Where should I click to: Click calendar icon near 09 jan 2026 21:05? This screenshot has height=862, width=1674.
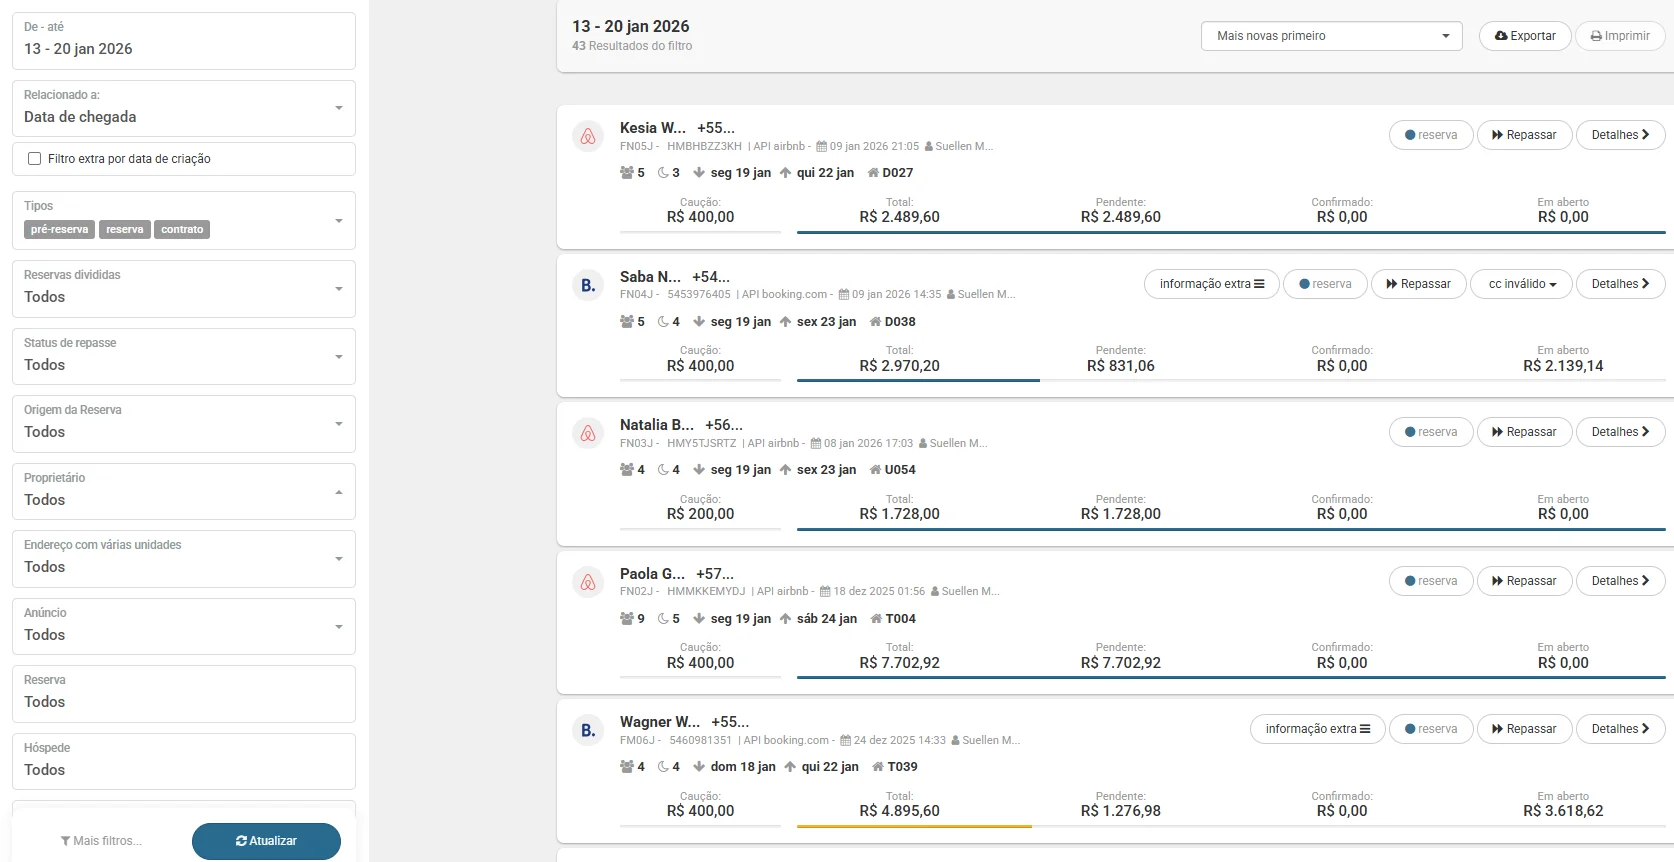click(822, 146)
